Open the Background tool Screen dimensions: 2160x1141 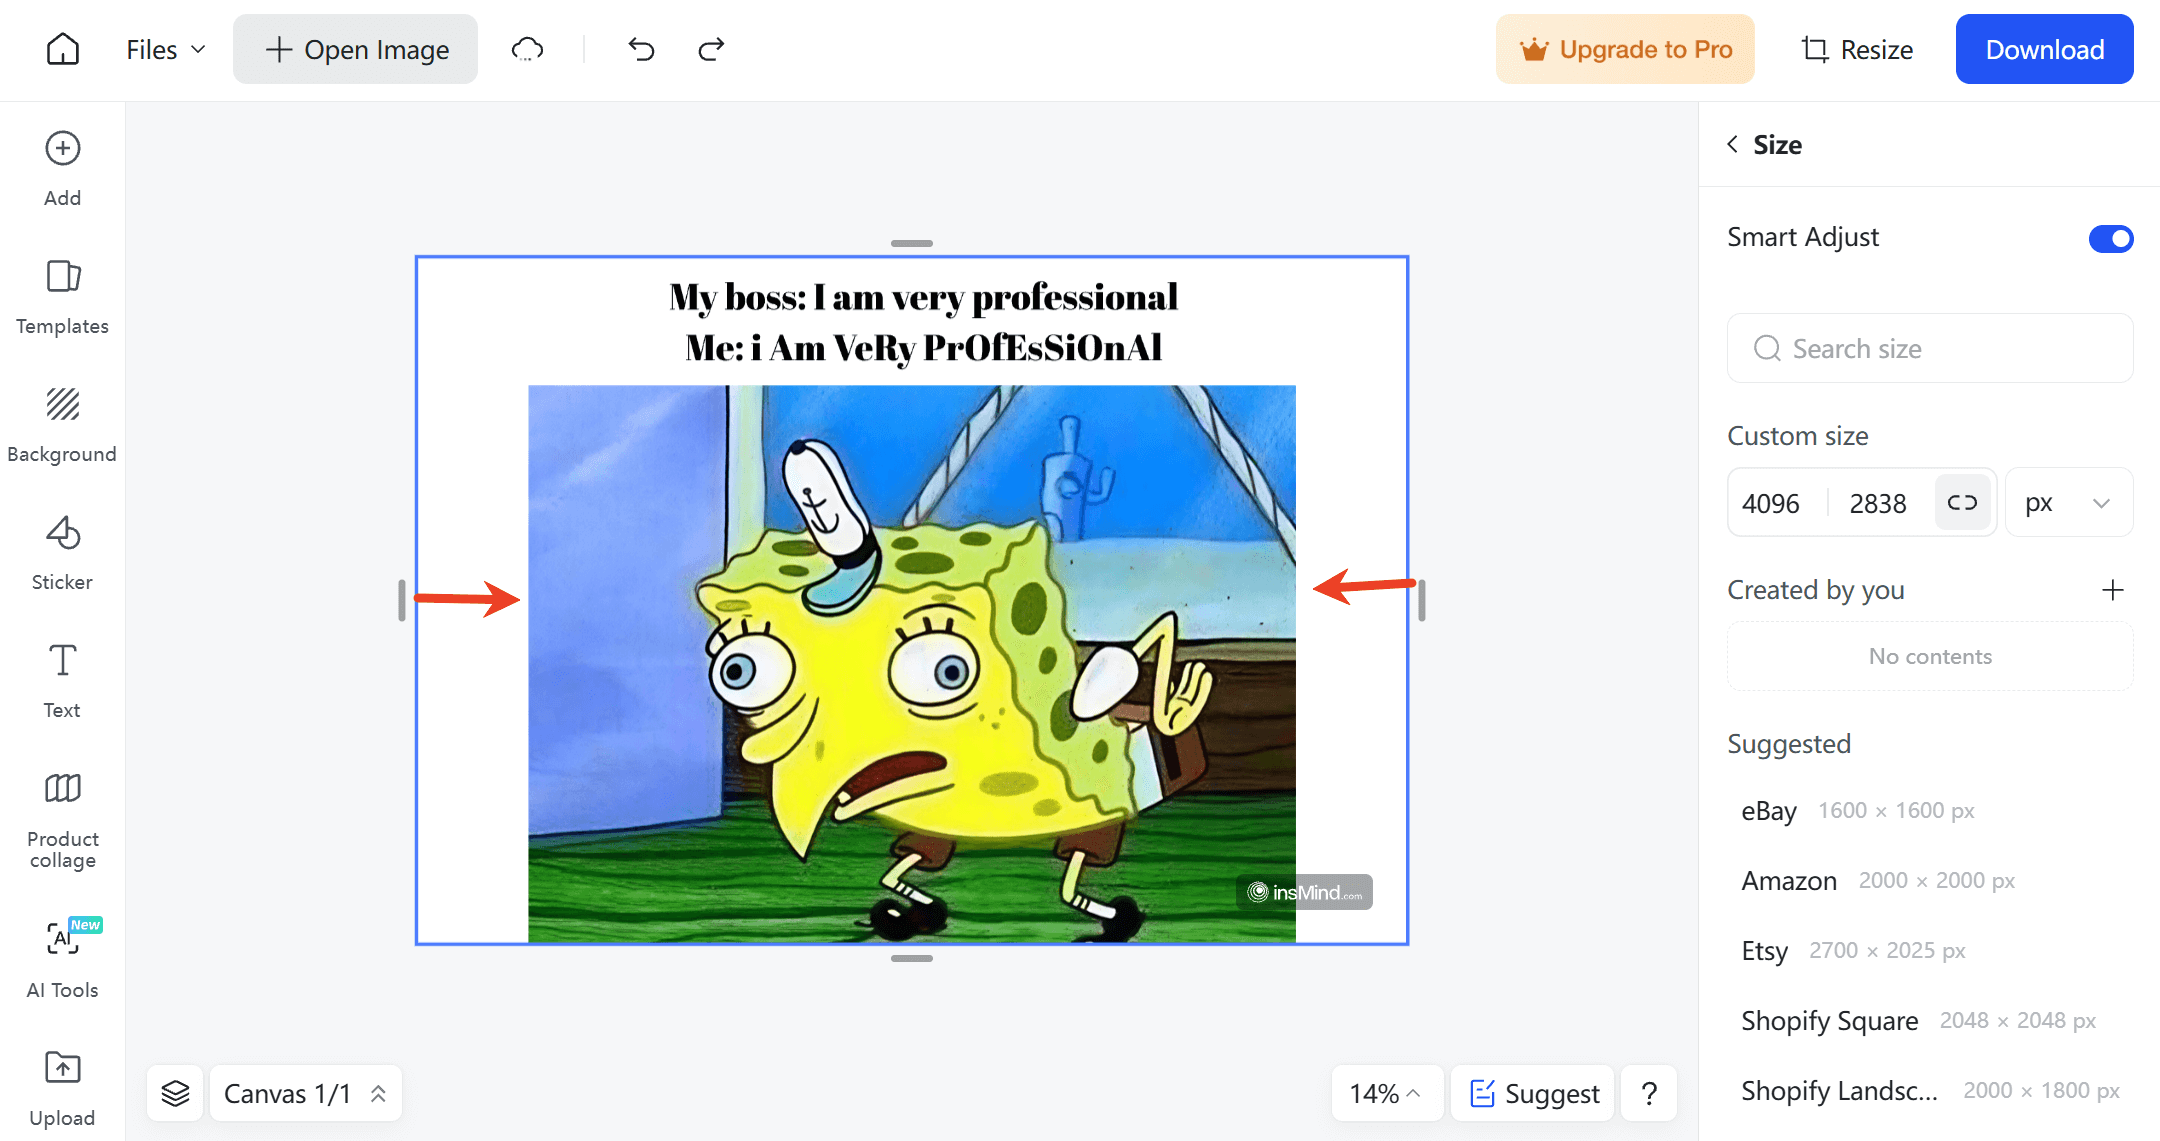click(62, 420)
